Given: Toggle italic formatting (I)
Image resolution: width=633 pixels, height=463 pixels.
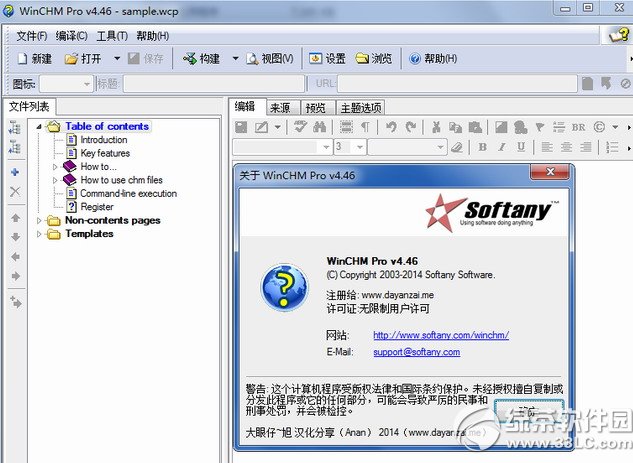Looking at the screenshot, I should 501,147.
